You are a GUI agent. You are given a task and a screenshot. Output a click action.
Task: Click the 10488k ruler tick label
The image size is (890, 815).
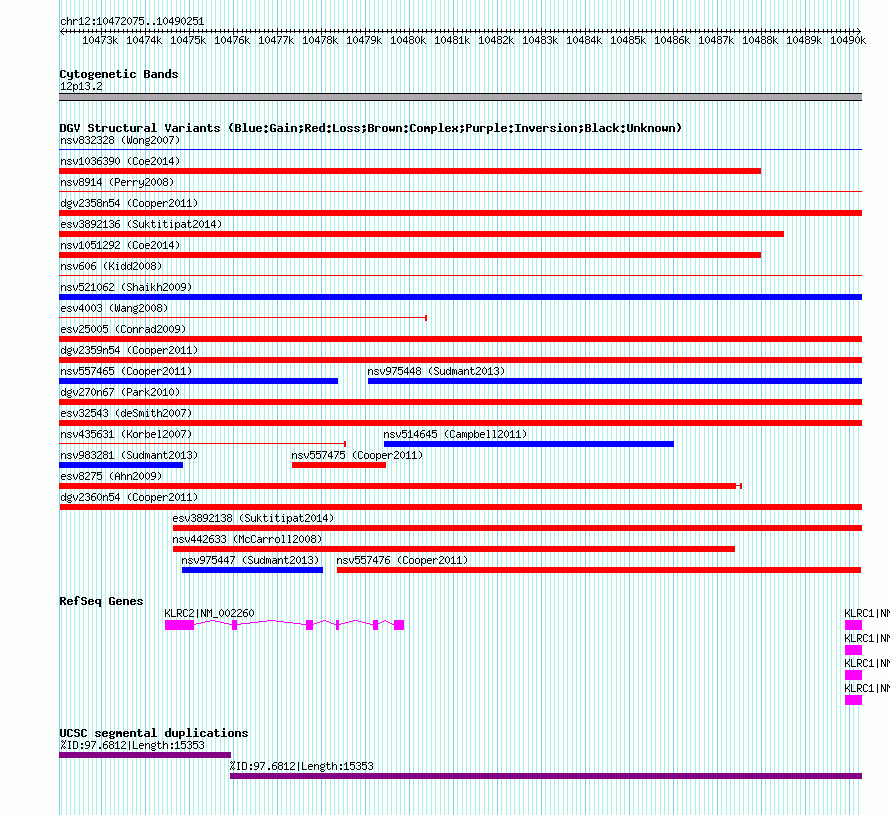(759, 40)
